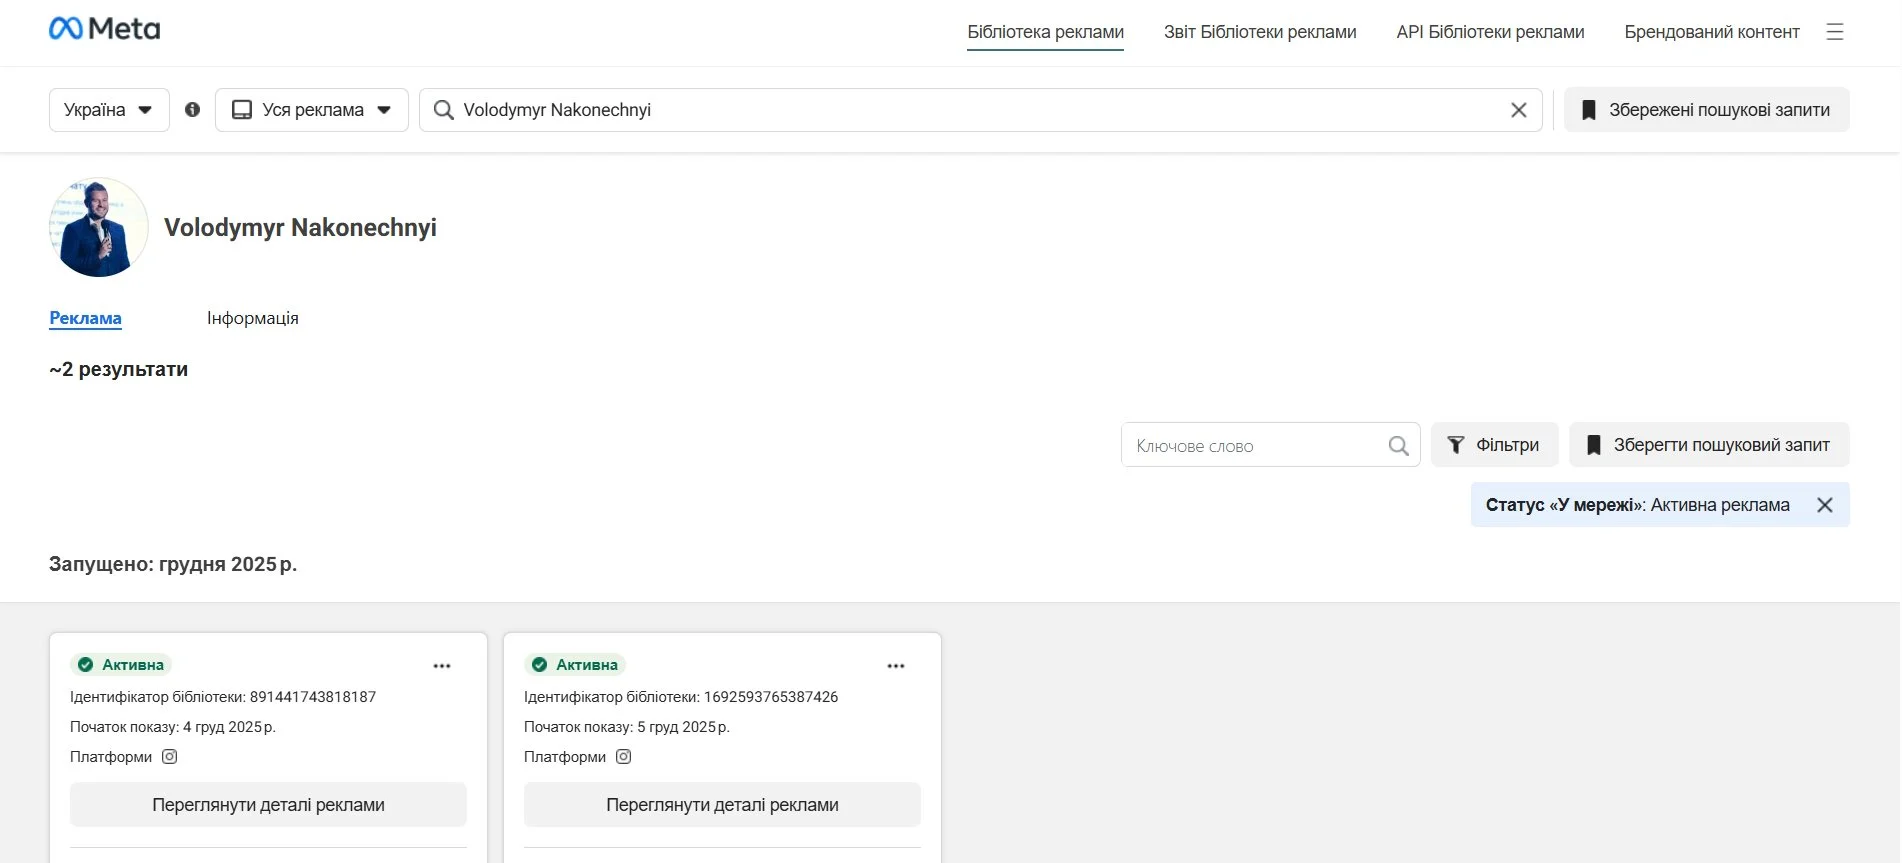
Task: Click Зберегти пошуковий запит
Action: point(1709,445)
